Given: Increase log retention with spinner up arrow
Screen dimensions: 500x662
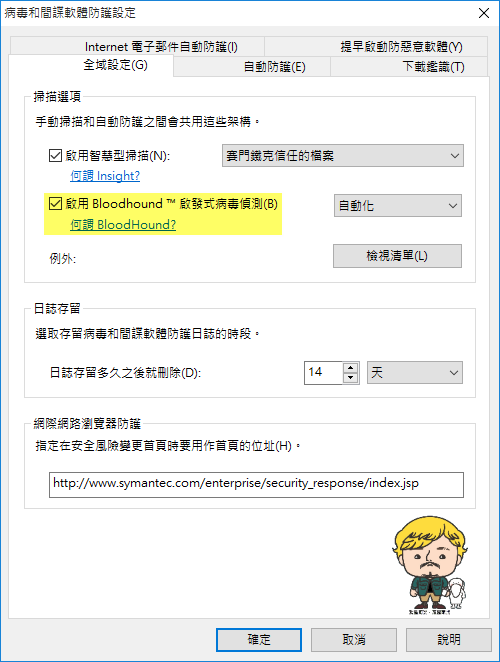Looking at the screenshot, I should [350, 367].
